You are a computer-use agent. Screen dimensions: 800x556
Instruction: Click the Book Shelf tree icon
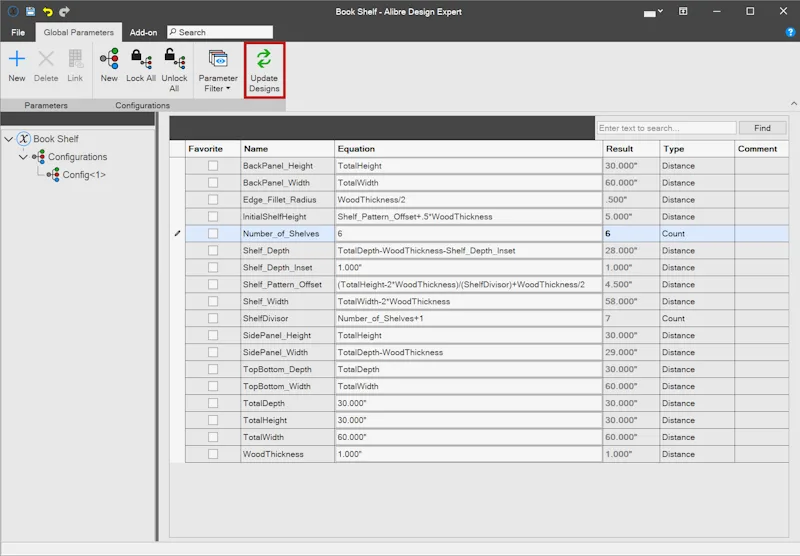click(x=24, y=139)
